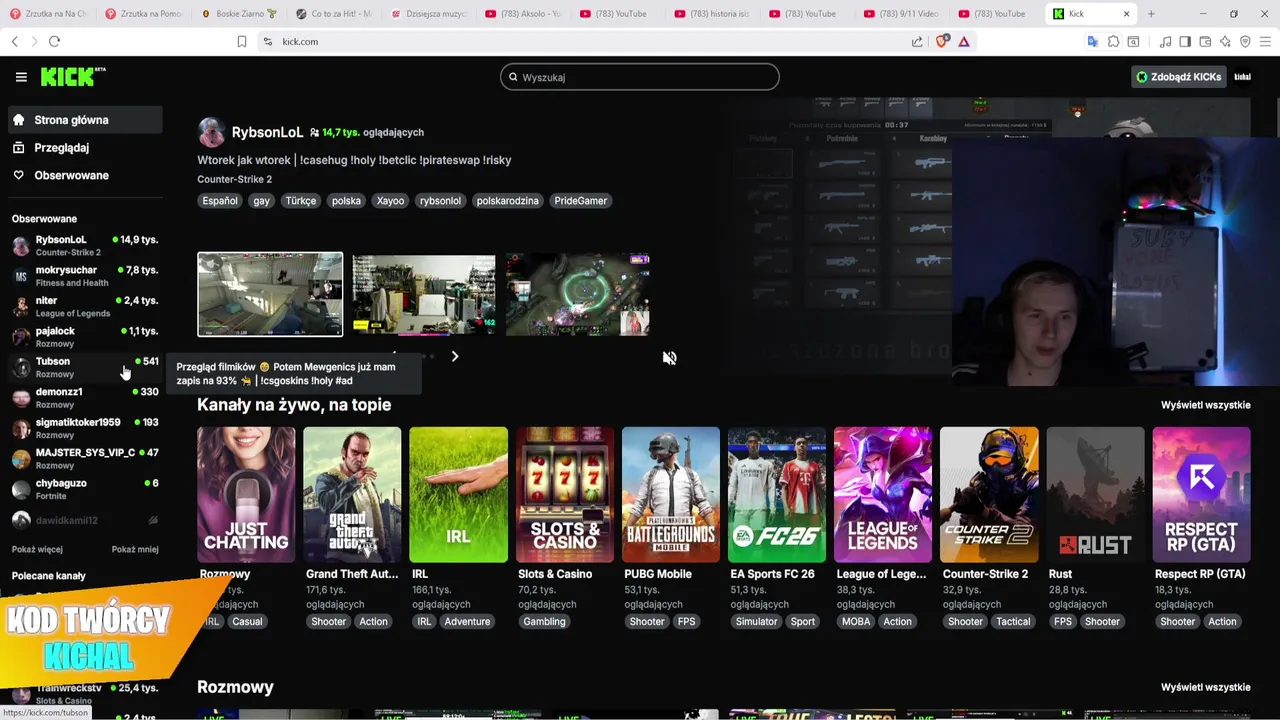Click the next arrow in featured carousel

pyautogui.click(x=455, y=356)
